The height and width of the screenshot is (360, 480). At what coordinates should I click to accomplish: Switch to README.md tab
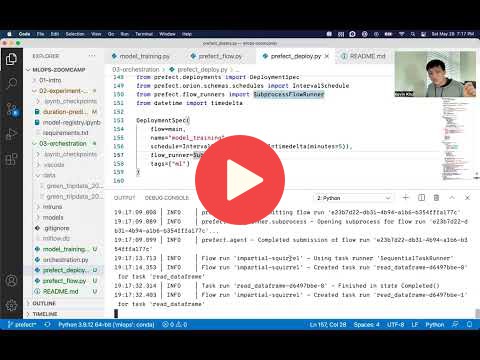363,56
